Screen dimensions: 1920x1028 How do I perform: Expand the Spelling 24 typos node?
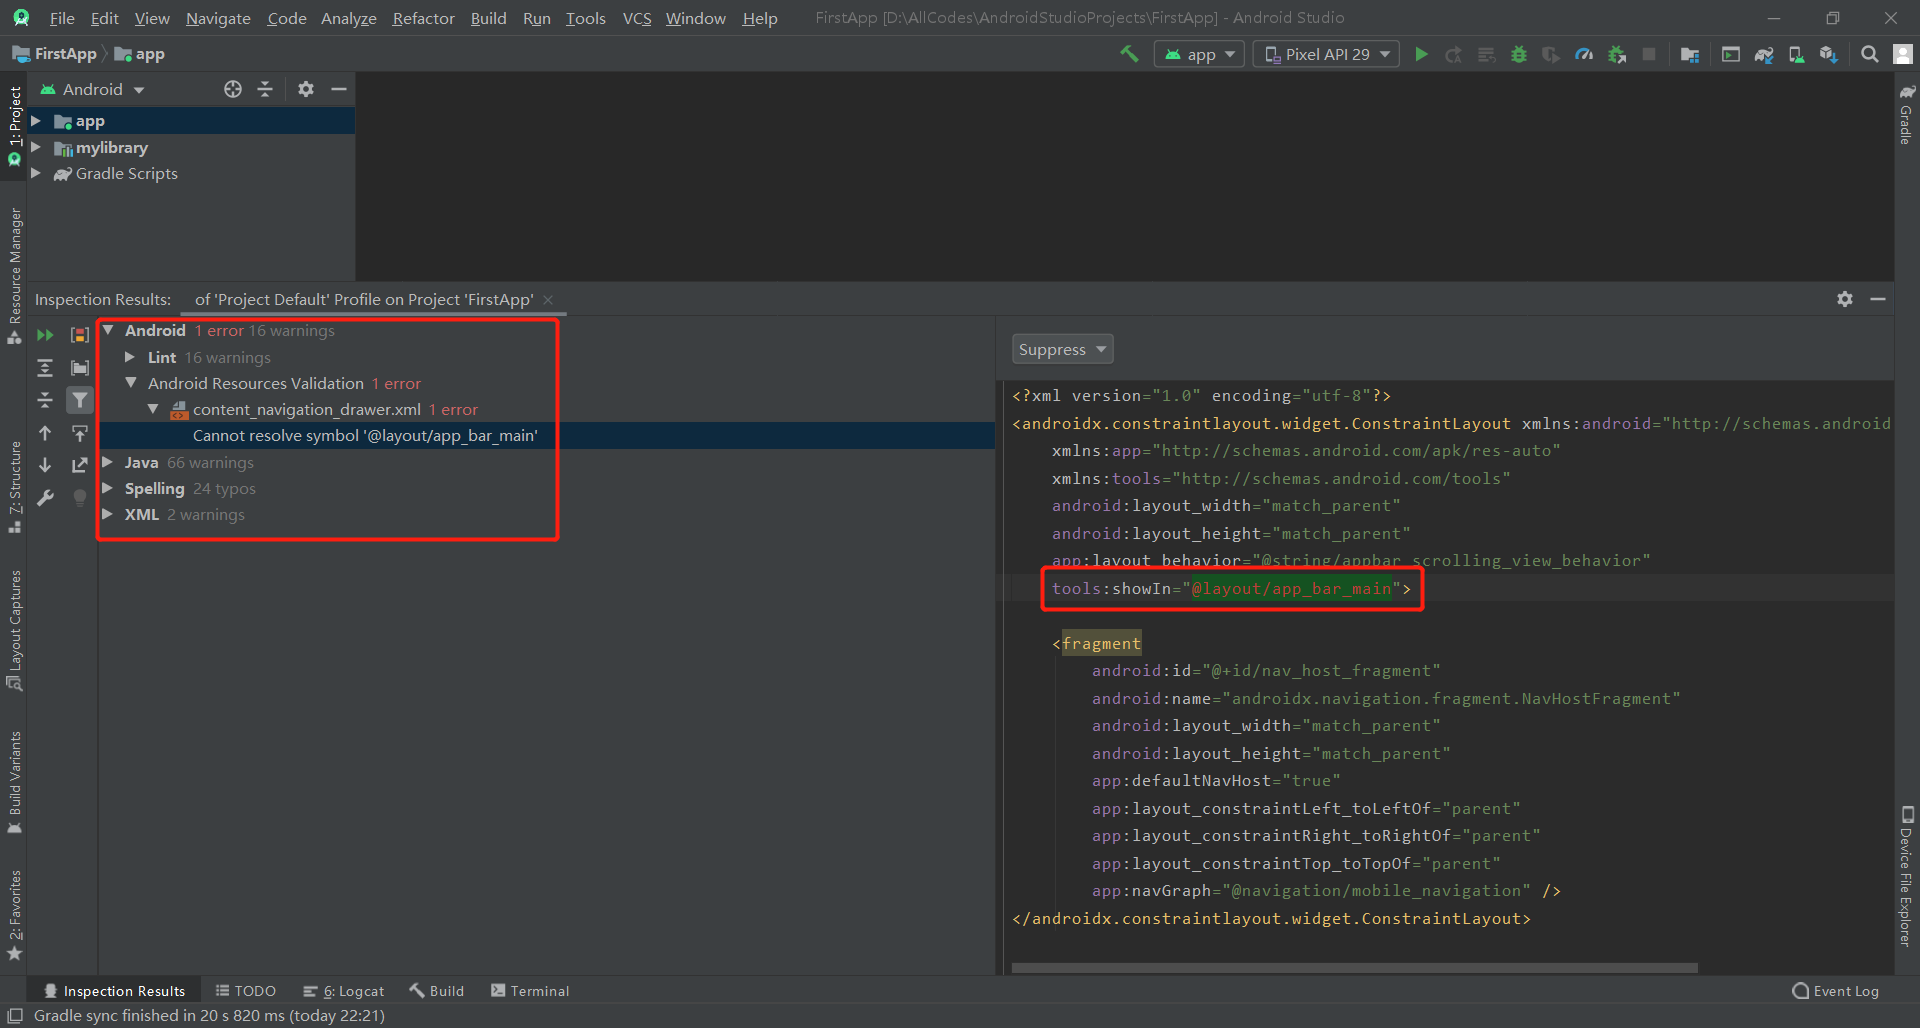pos(108,488)
